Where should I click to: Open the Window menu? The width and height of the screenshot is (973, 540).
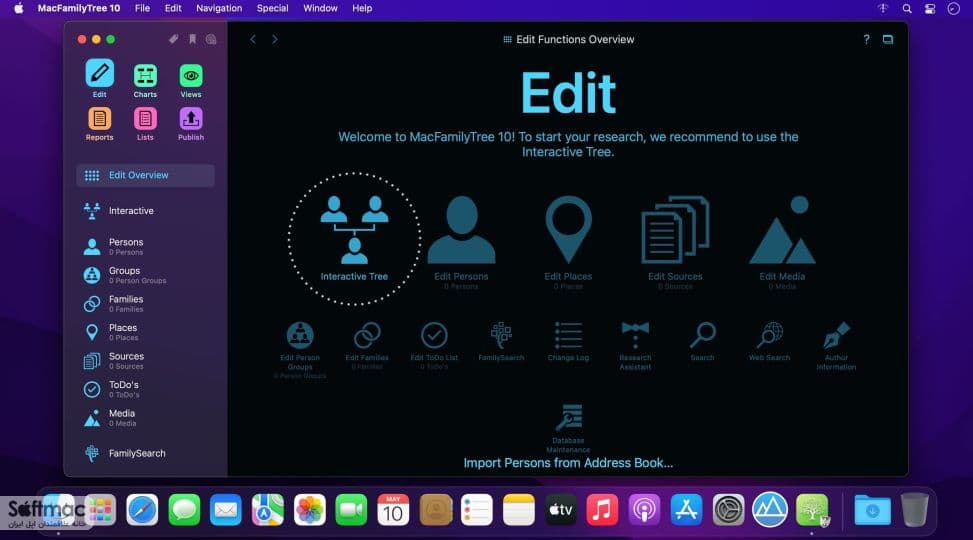point(320,8)
